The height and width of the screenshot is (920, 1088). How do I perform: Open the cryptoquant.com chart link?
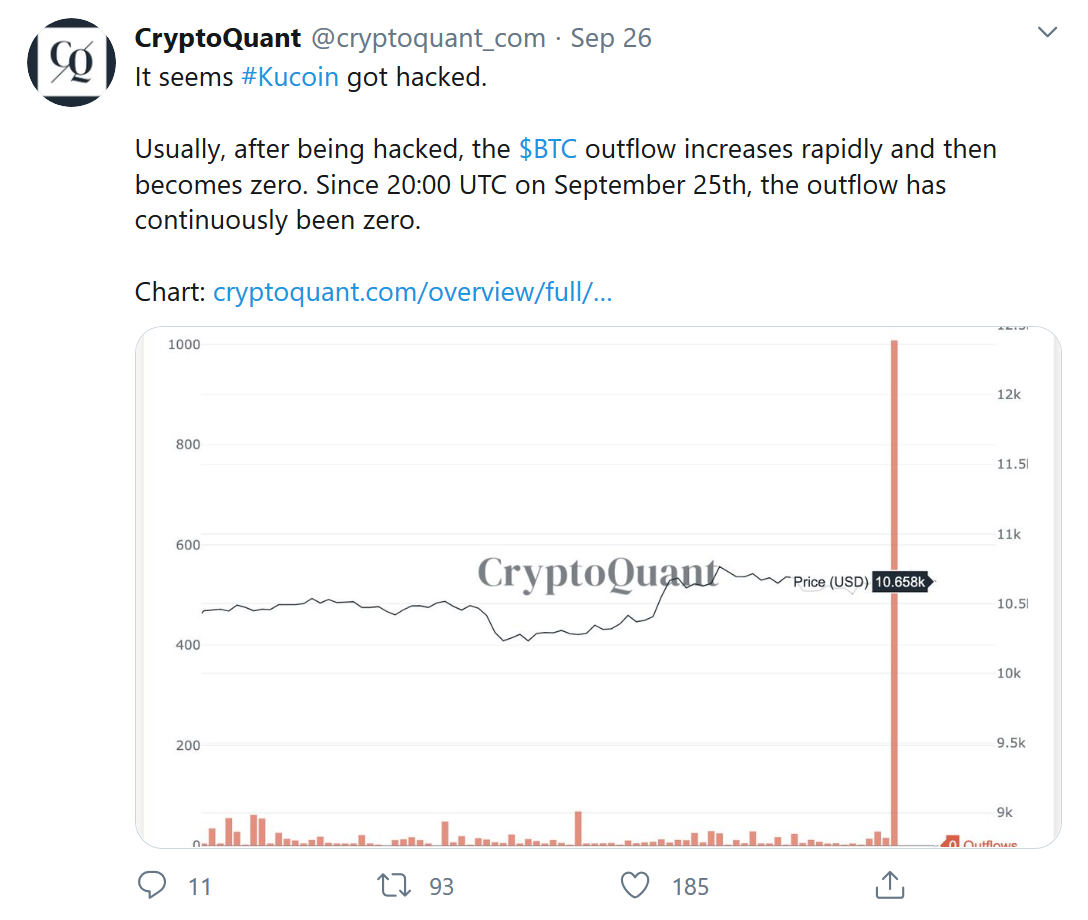[412, 292]
